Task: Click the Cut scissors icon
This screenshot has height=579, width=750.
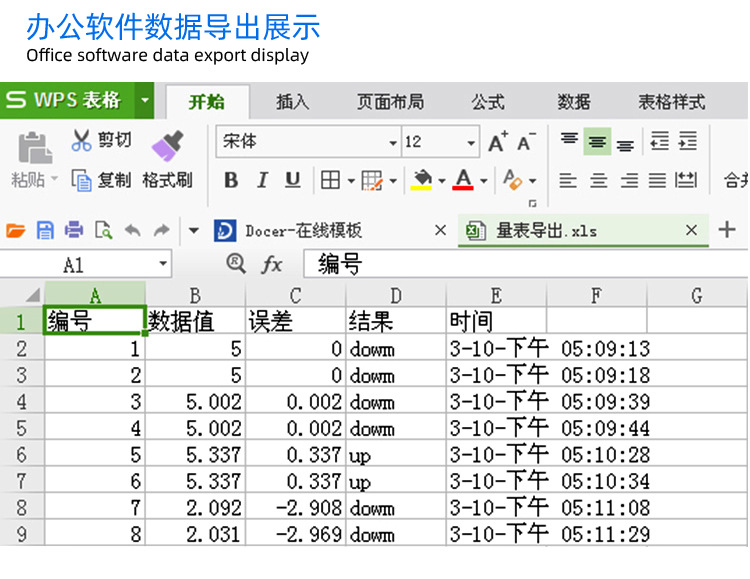Action: 81,140
